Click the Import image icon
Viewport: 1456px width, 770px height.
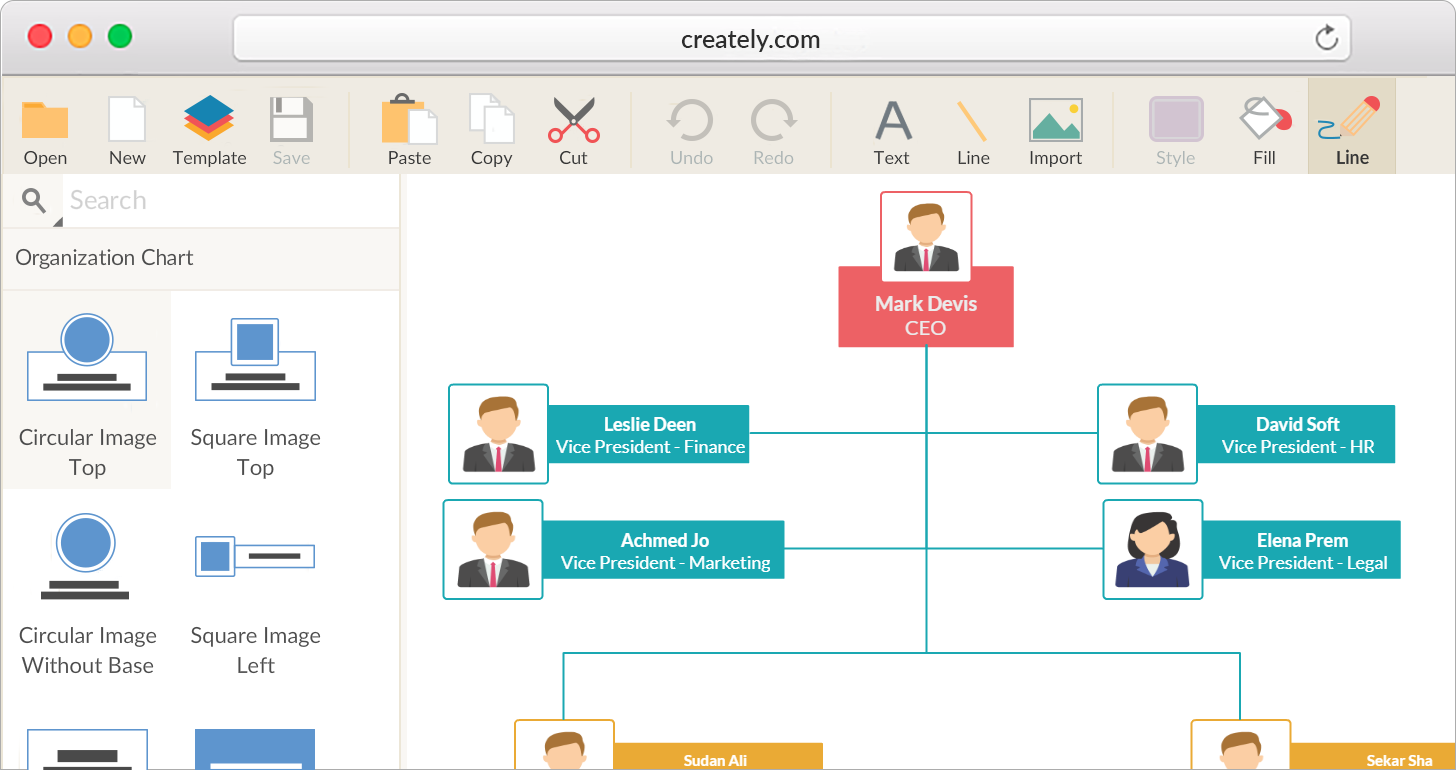[1055, 122]
